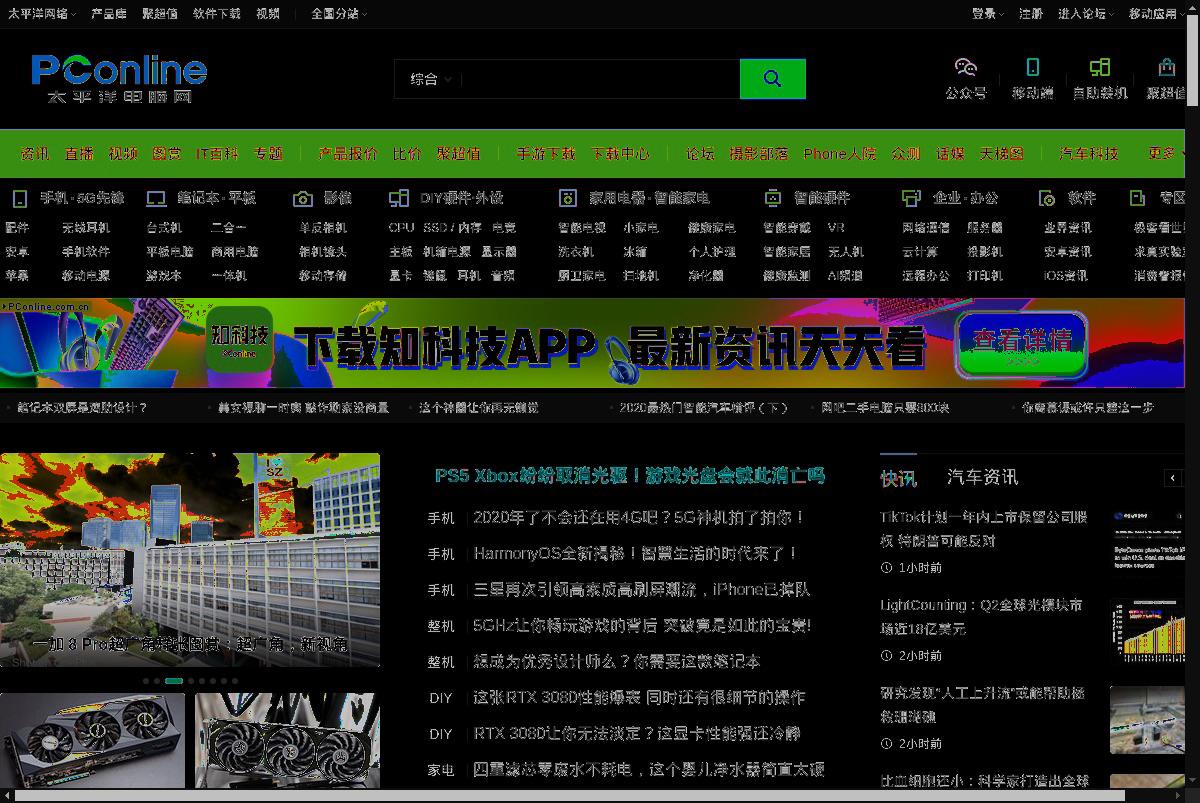The height and width of the screenshot is (803, 1200).
Task: Click ticker text 2020最热门智能汽车增评（下）
Action: pos(703,408)
